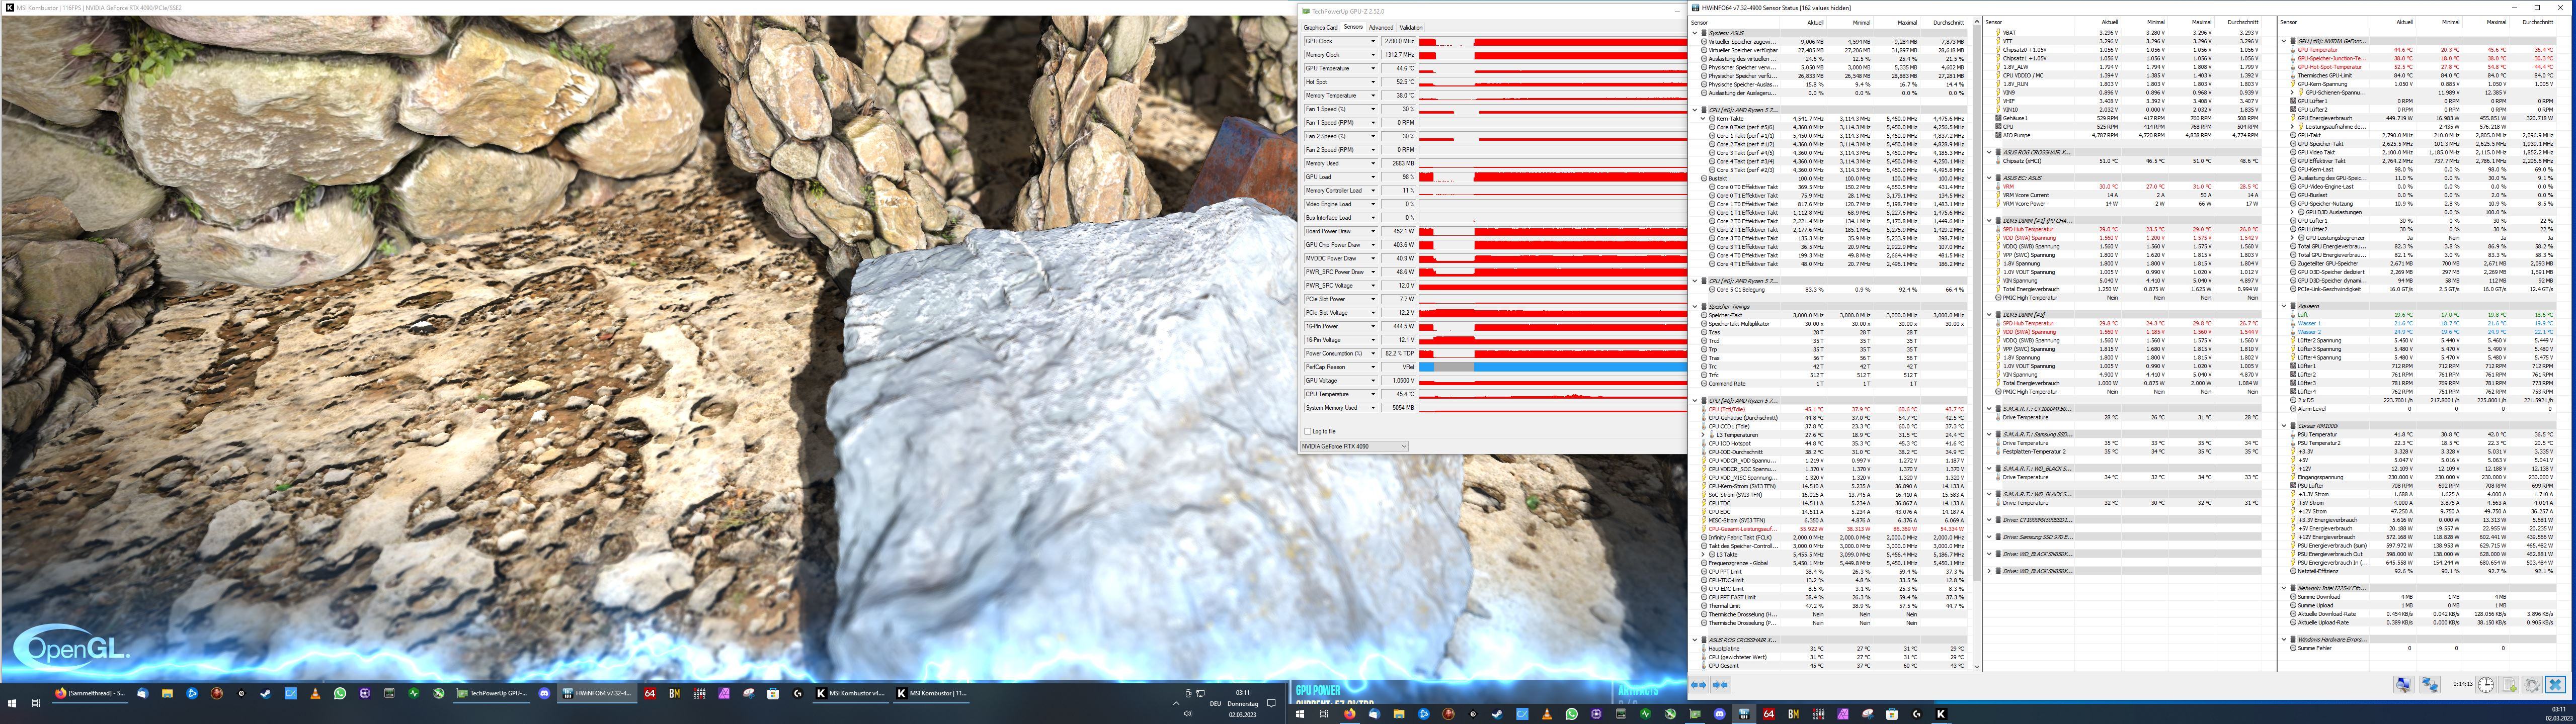
Task: Switch to MSI Kombustor v4 taskbar button
Action: (850, 693)
